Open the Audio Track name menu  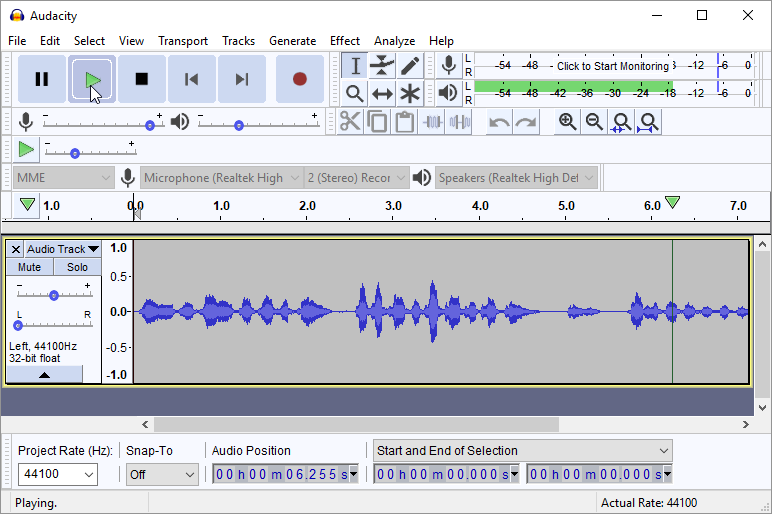62,249
